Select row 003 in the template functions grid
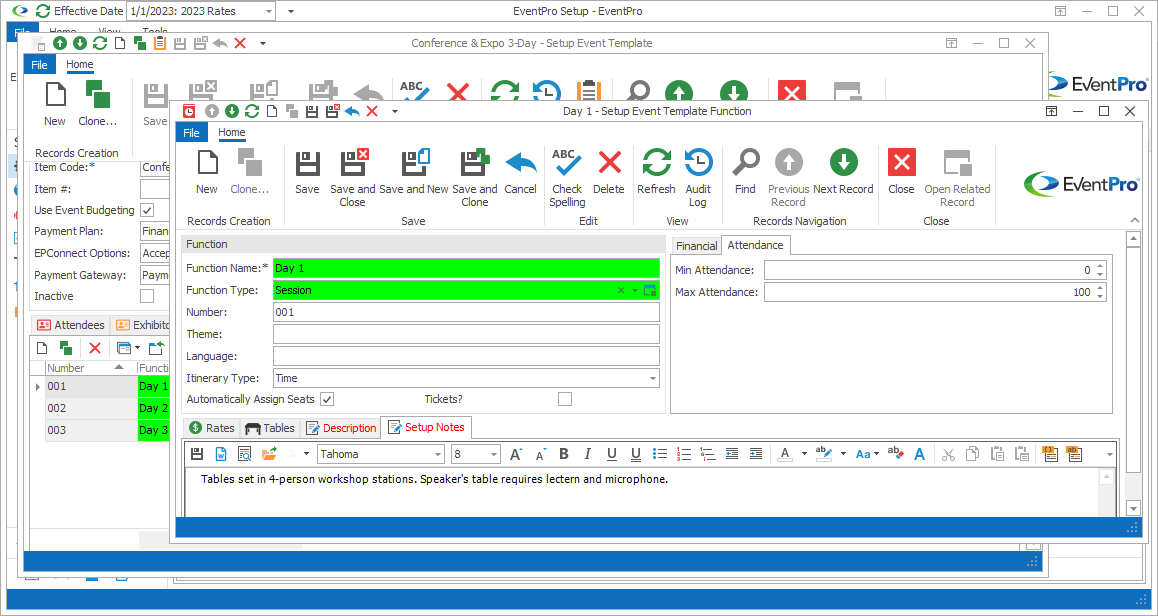This screenshot has height=616, width=1158. (100, 430)
